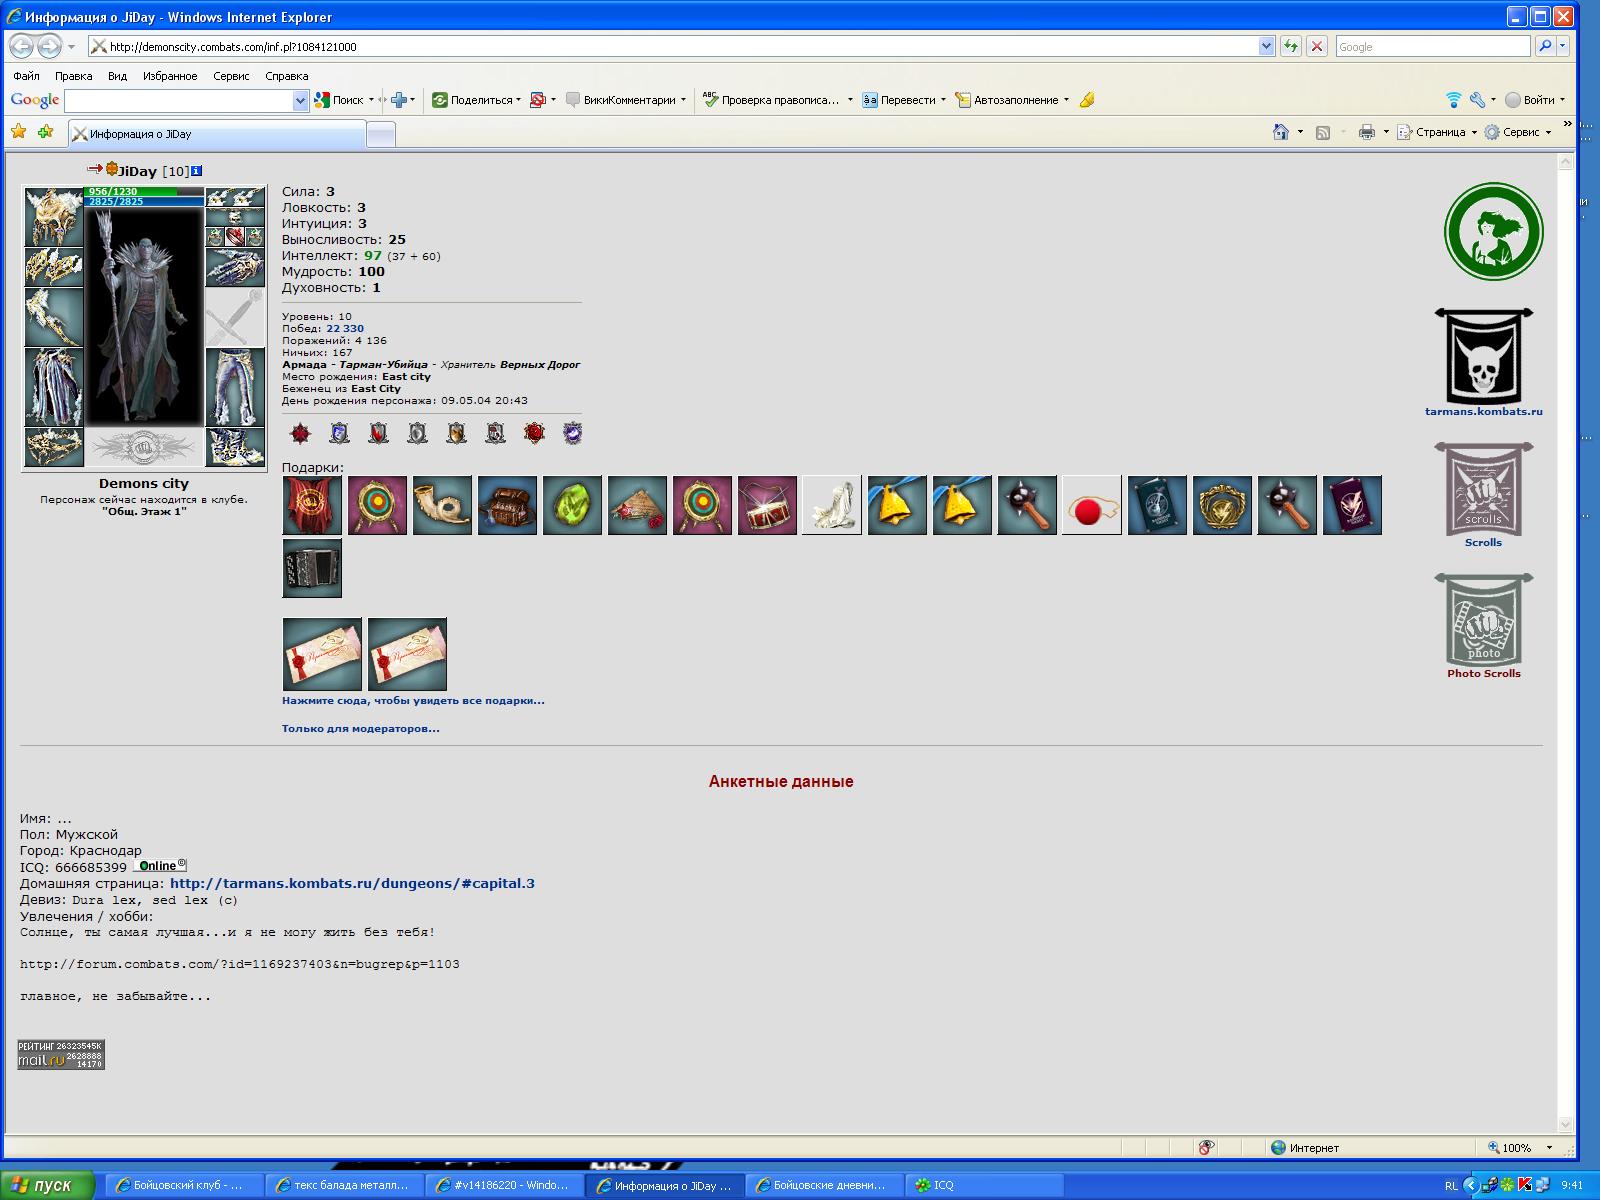1600x1200 pixels.
Task: Open the home page dungeons link
Action: [x=352, y=883]
